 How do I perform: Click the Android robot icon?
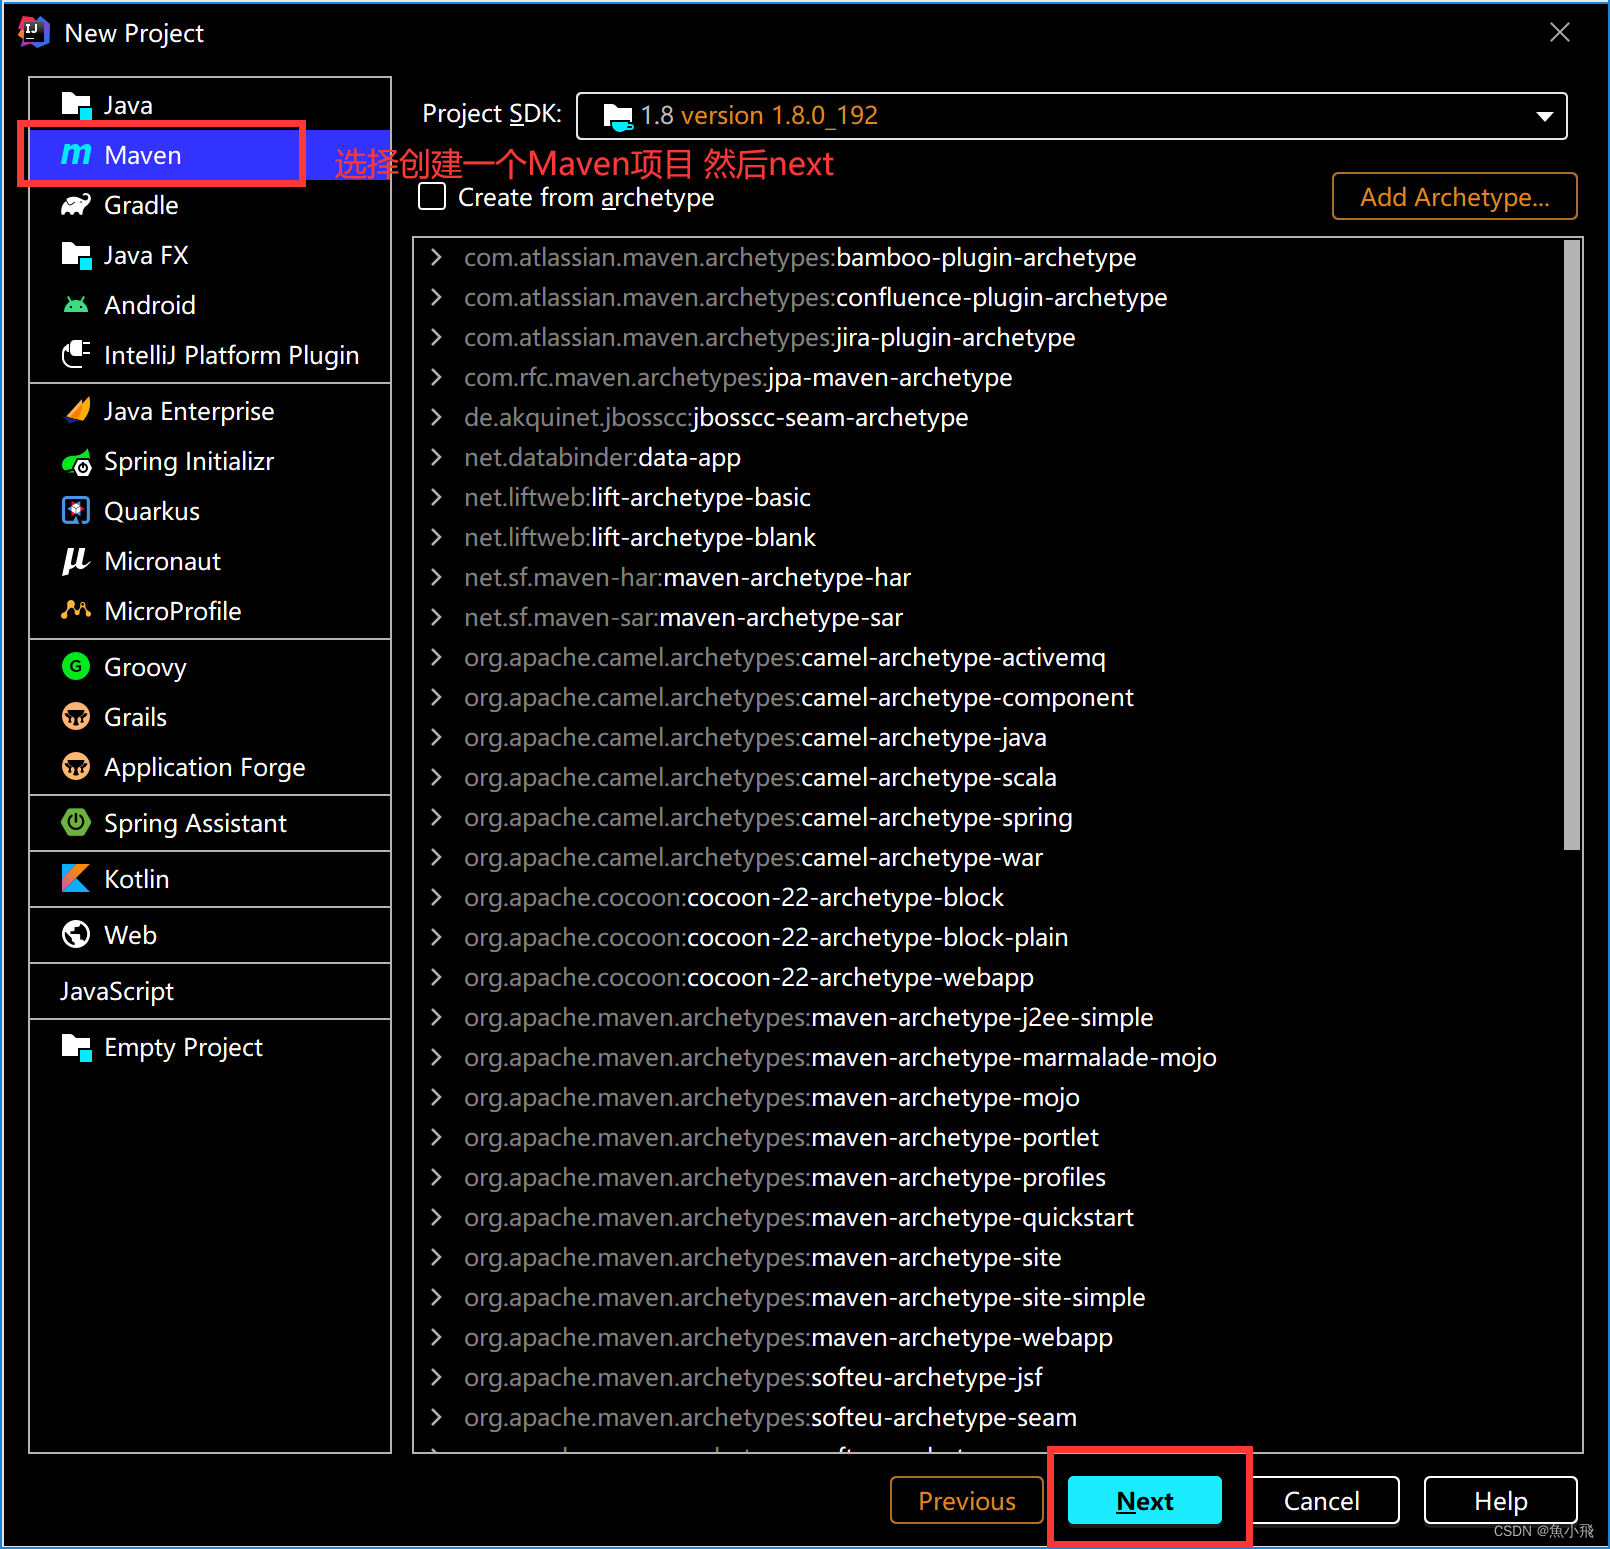click(76, 305)
